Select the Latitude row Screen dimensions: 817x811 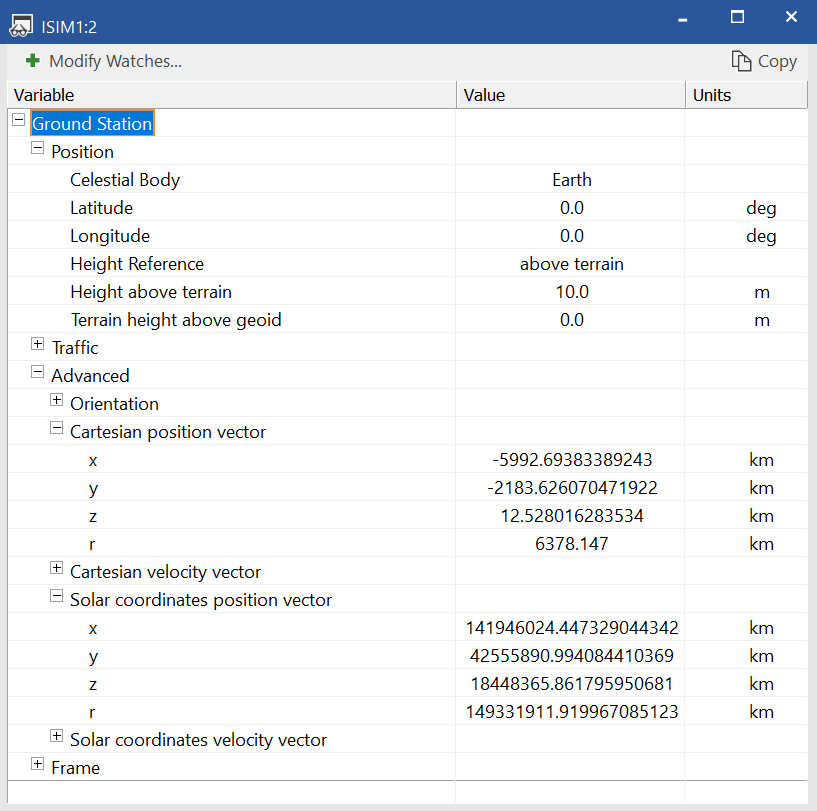[101, 208]
